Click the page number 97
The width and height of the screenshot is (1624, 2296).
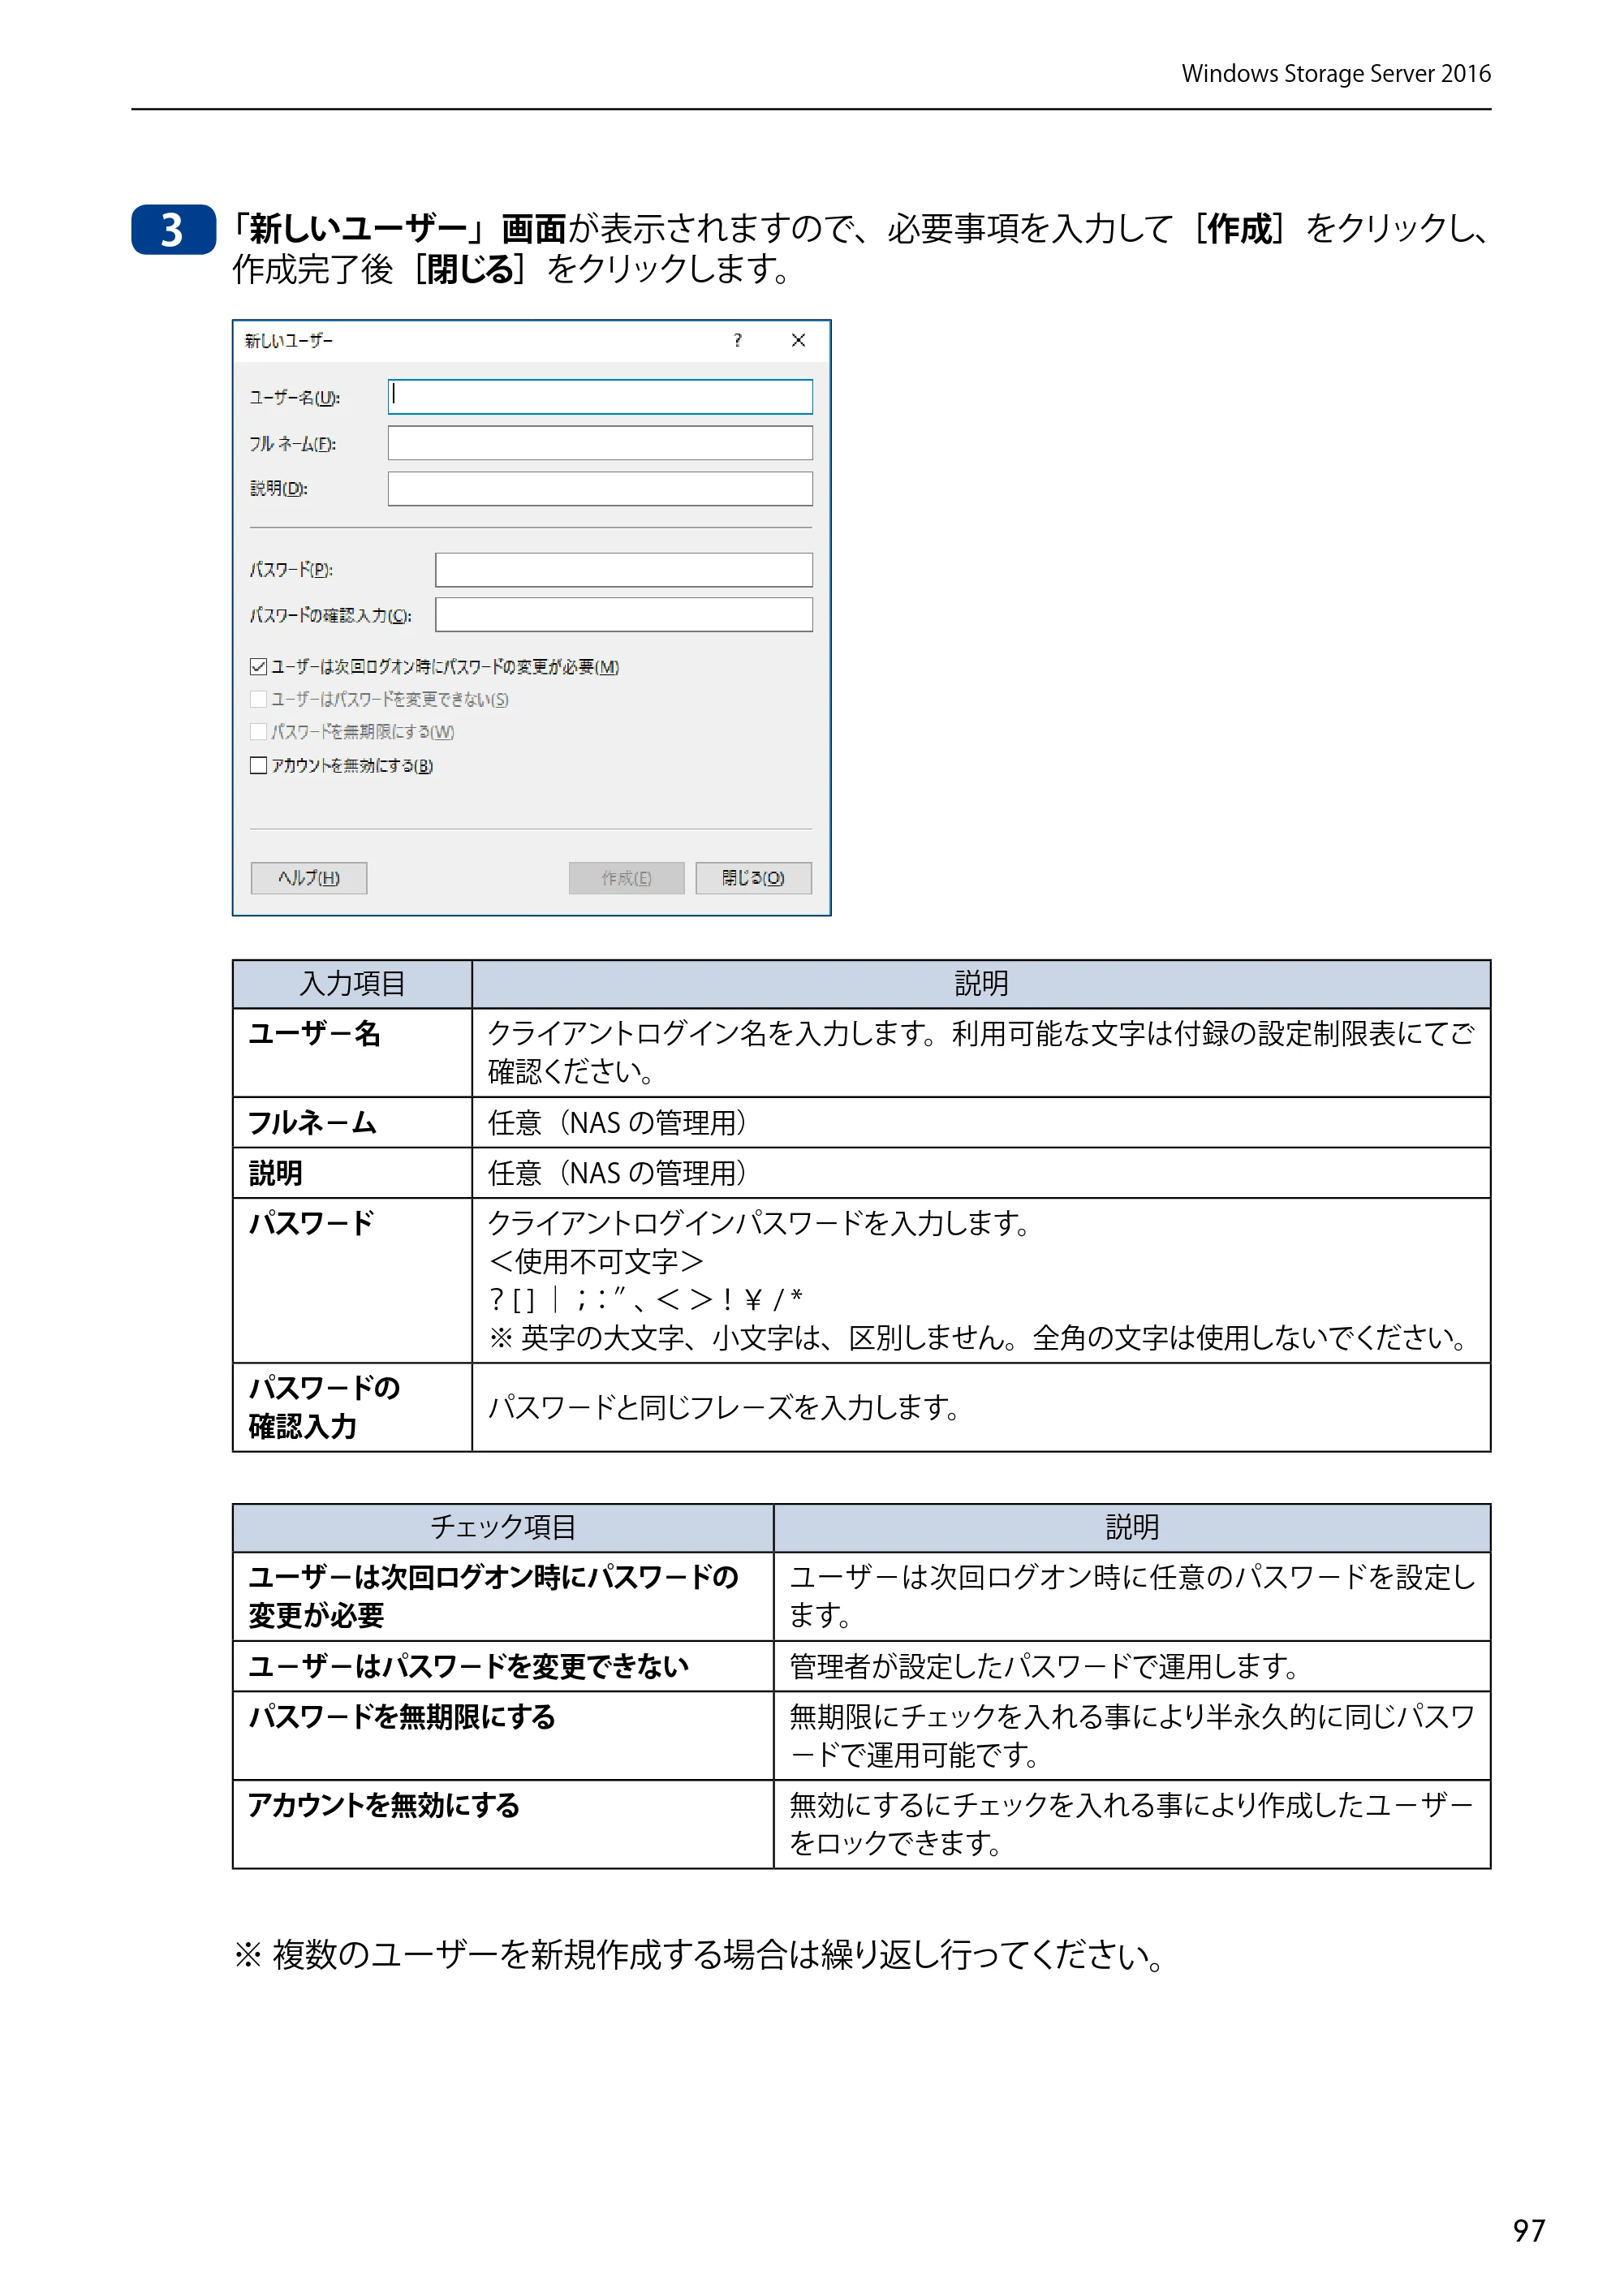click(x=1529, y=2231)
